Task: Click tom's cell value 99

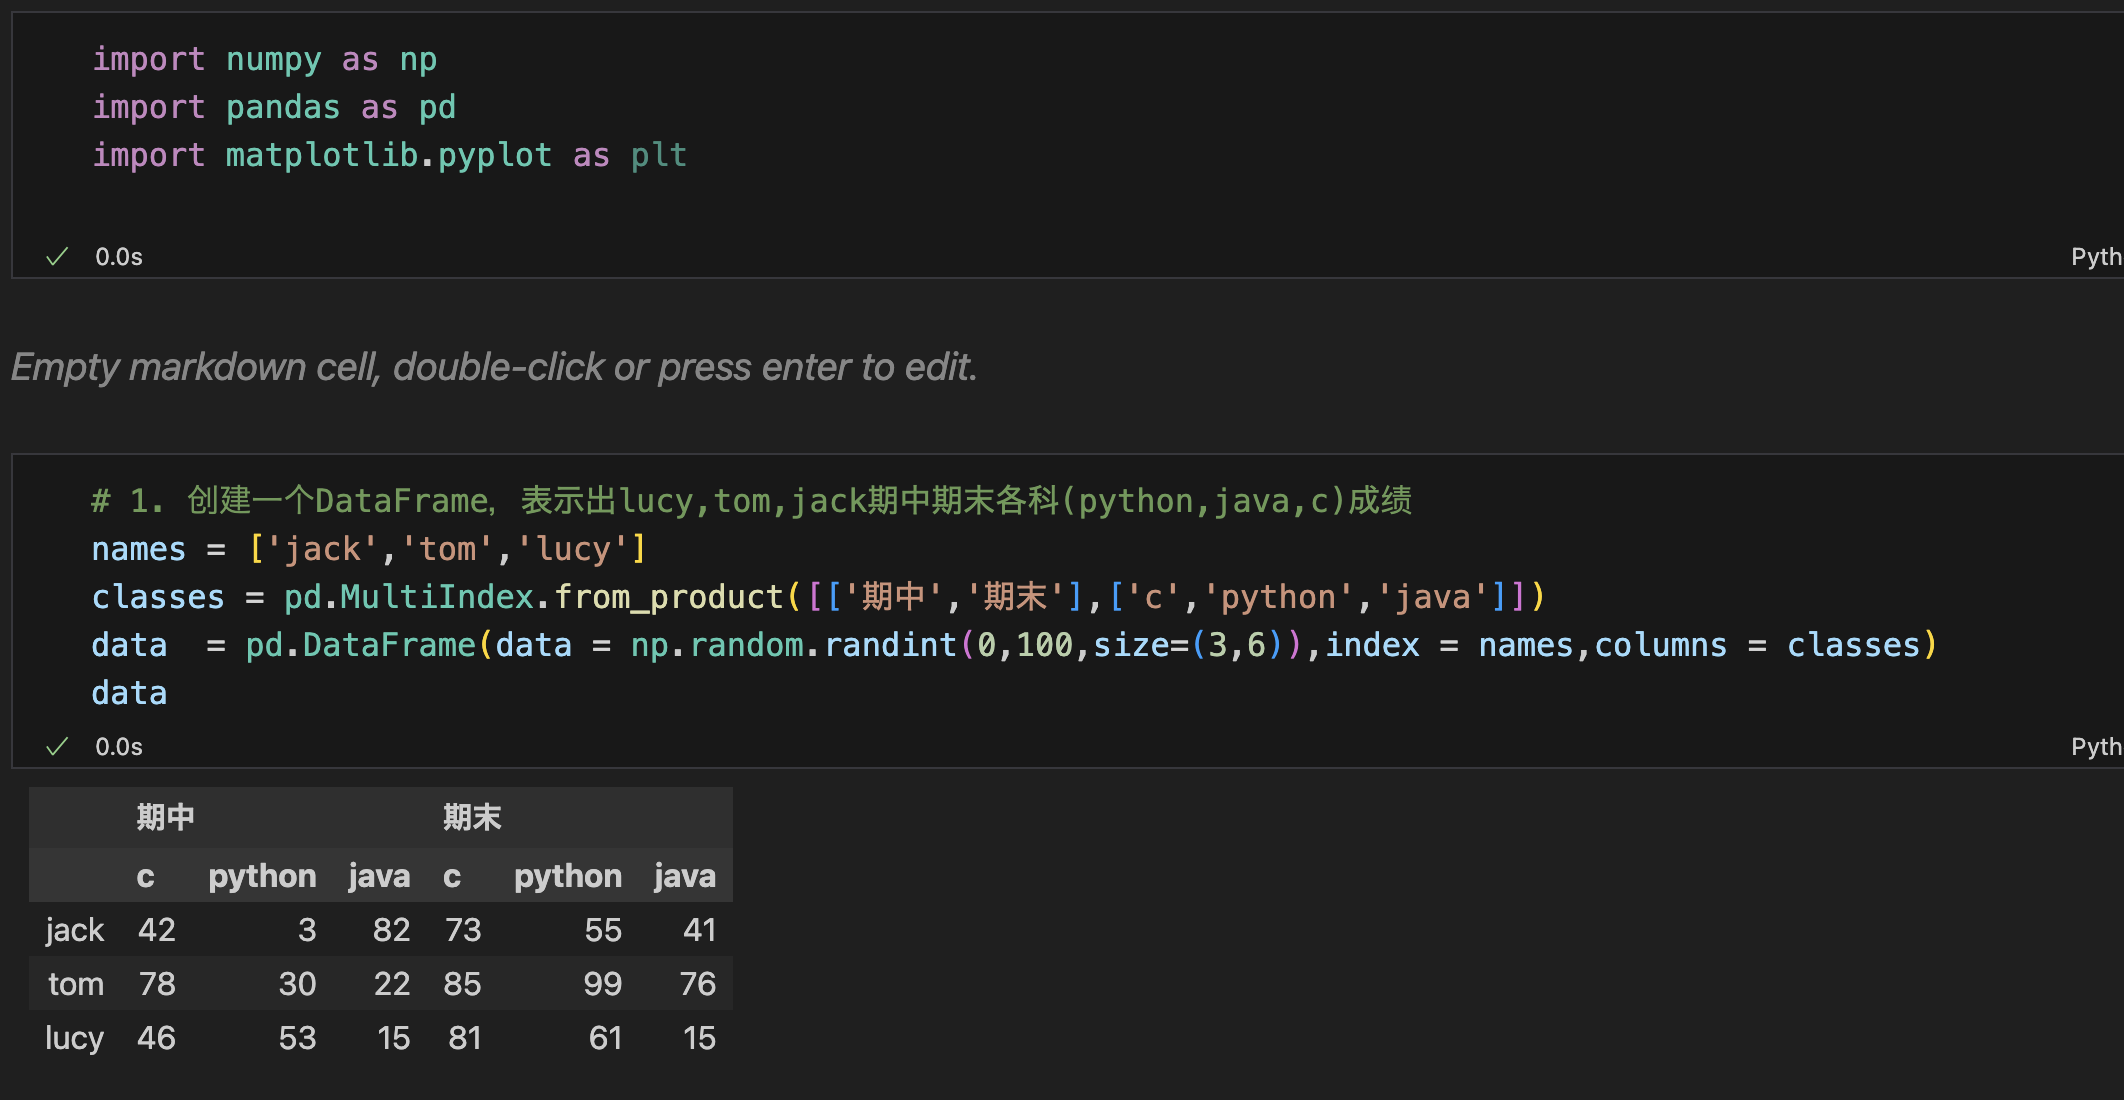Action: 603,984
